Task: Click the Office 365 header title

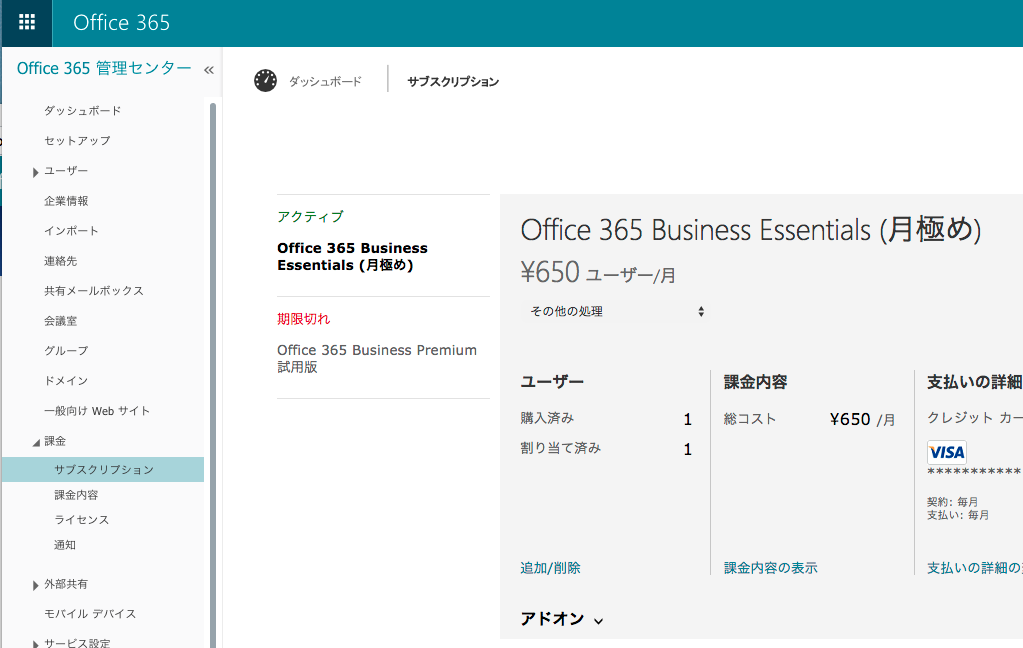Action: click(121, 23)
